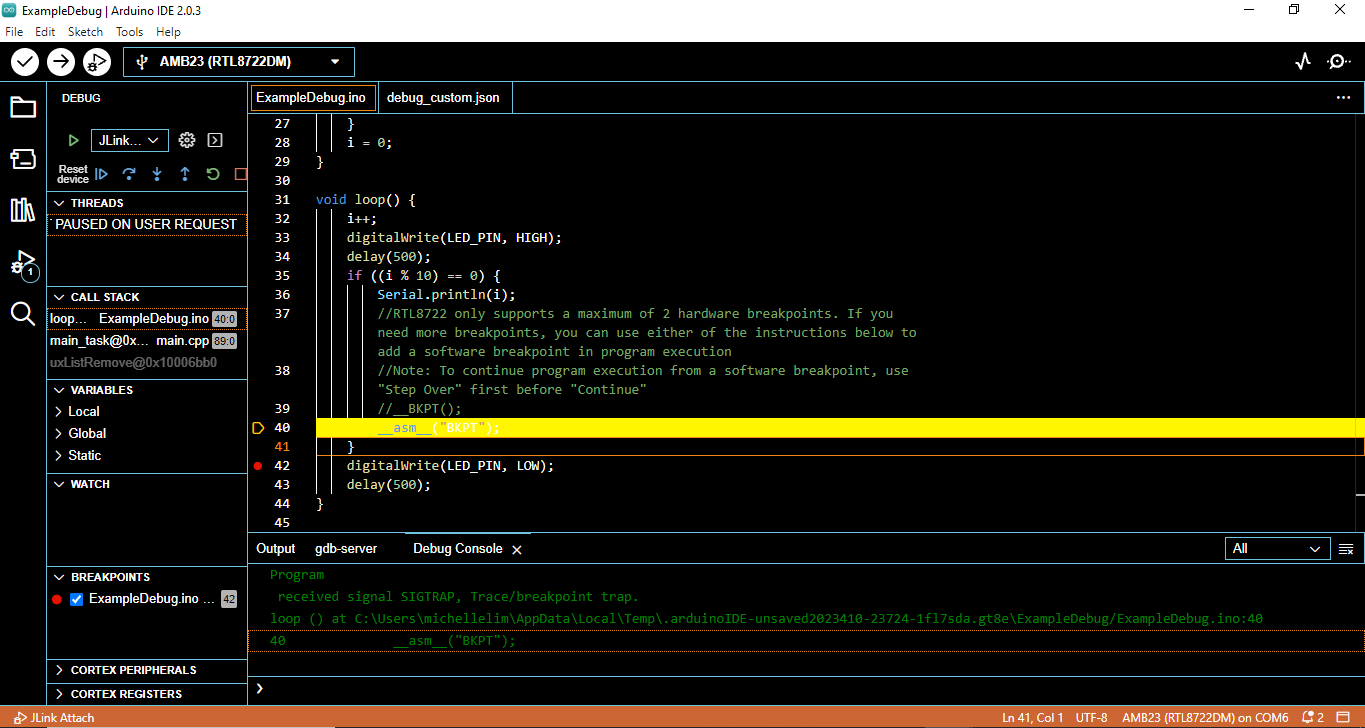The image size is (1365, 728).
Task: Toggle the ExampleDebug.ino breakpoint checkbox
Action: pyautogui.click(x=75, y=598)
